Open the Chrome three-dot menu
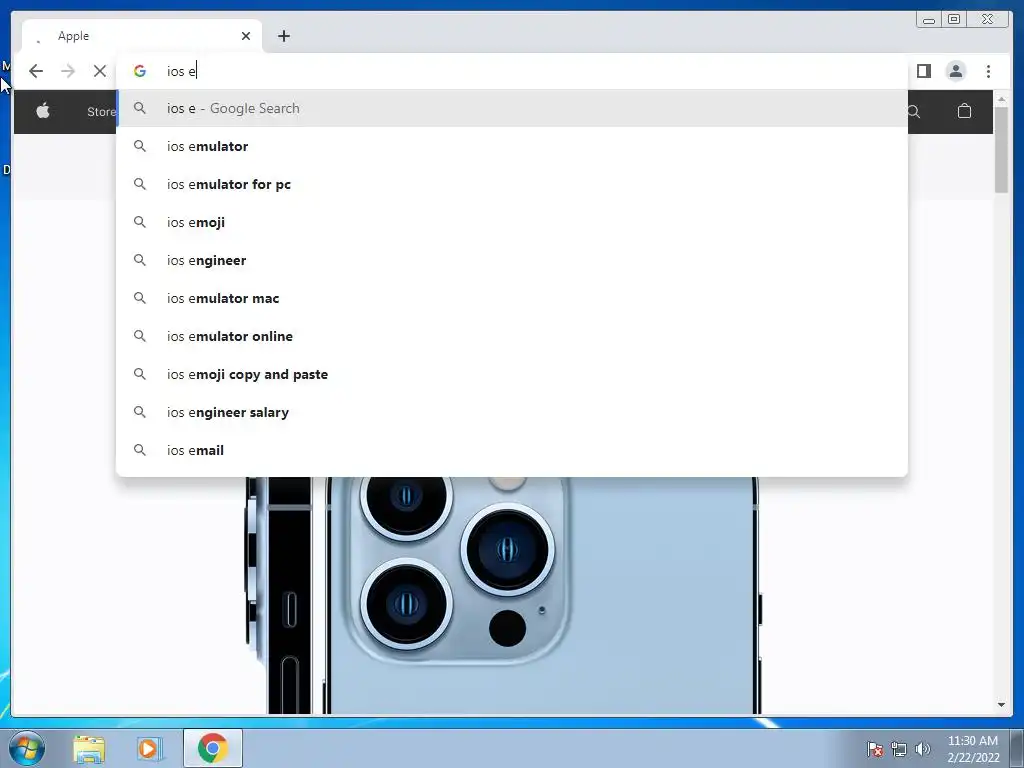 click(x=988, y=71)
